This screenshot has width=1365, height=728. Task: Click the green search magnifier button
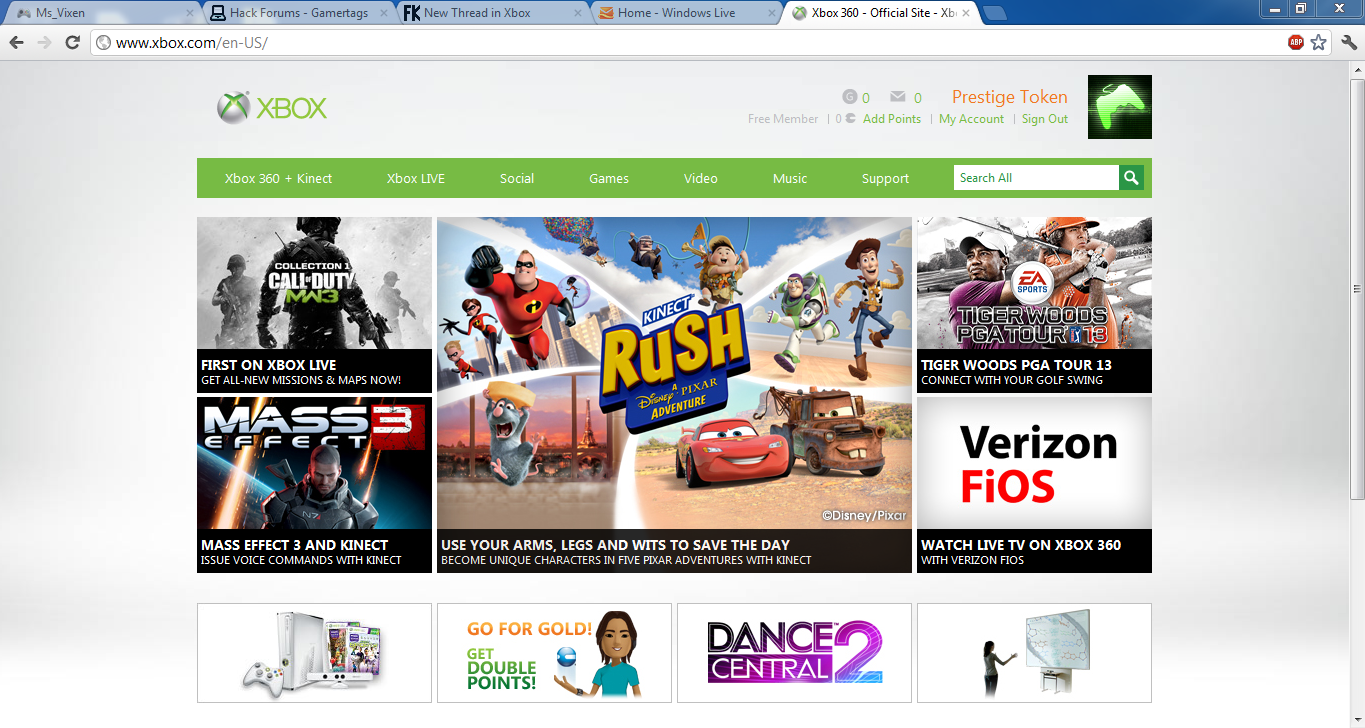(1131, 178)
